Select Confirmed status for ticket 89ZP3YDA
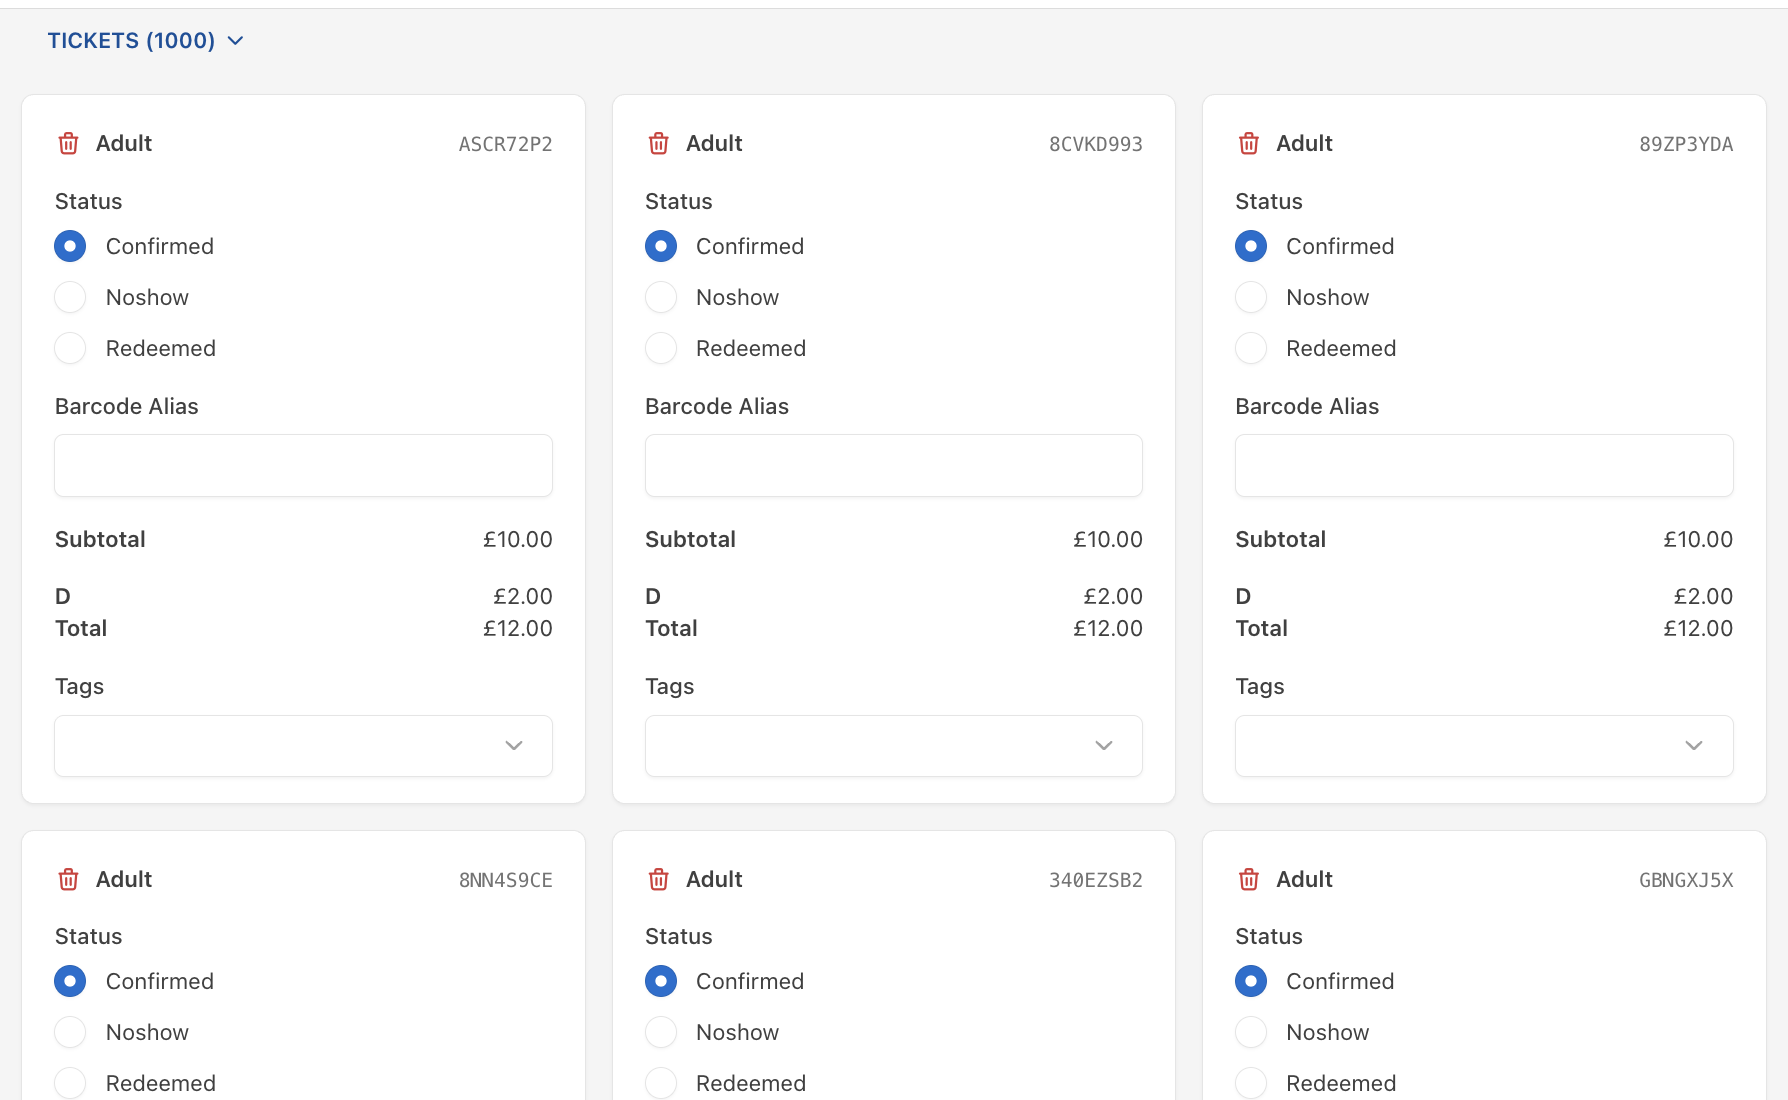This screenshot has height=1100, width=1788. [x=1251, y=246]
